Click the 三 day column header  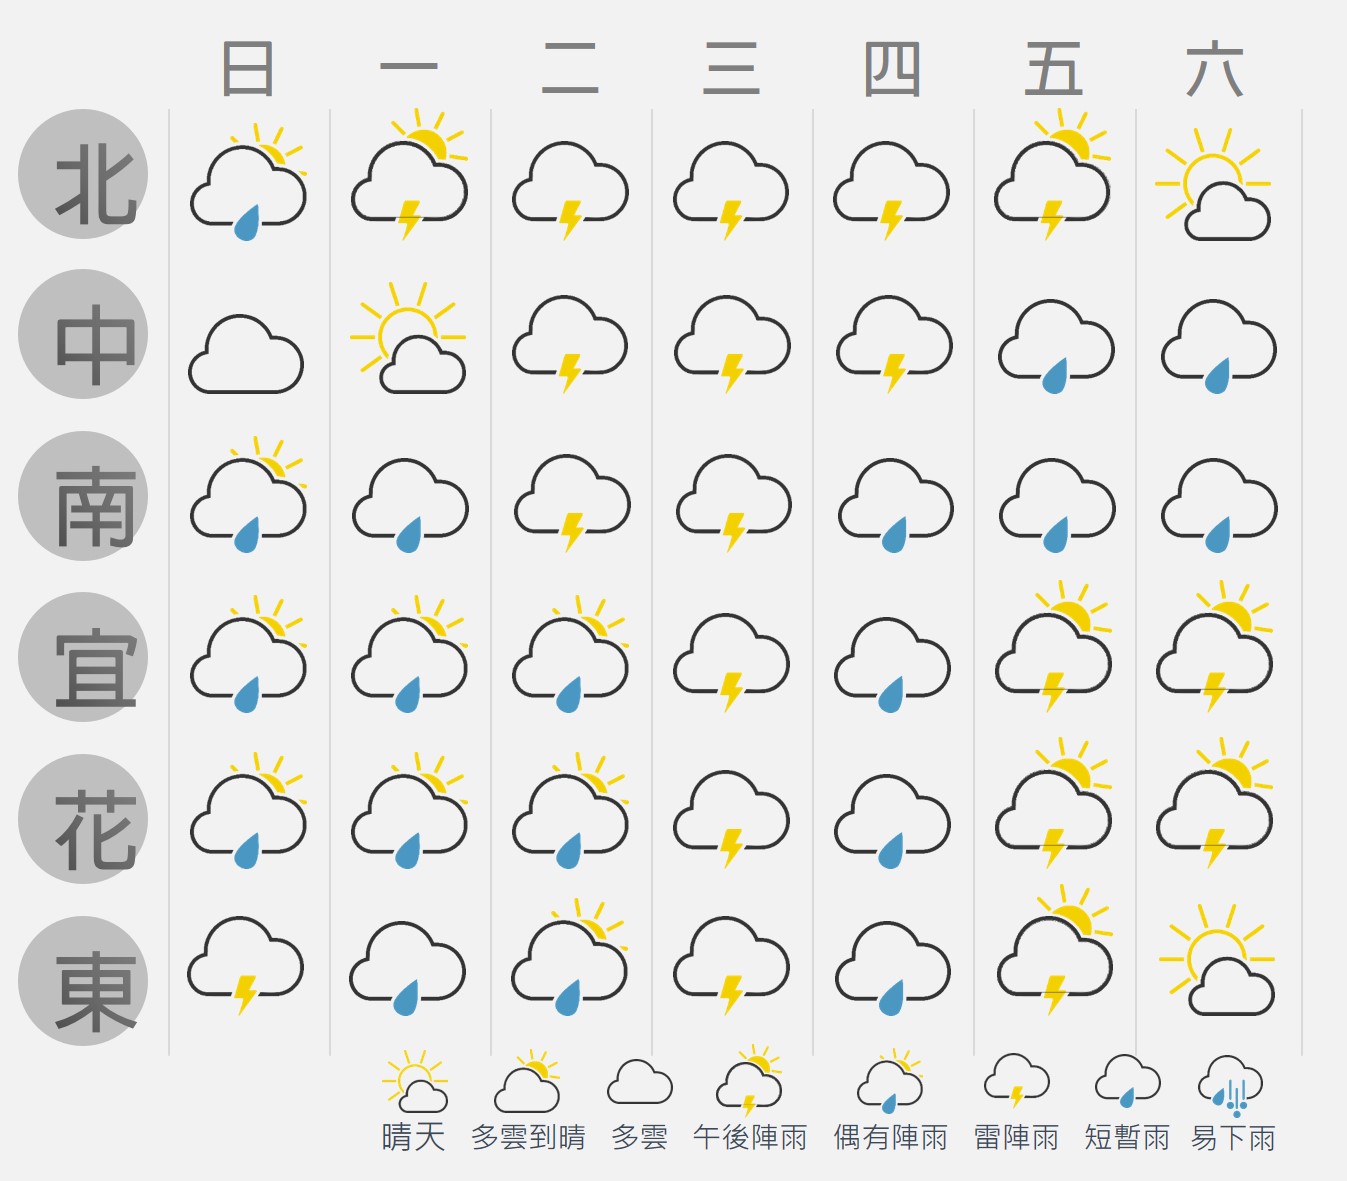click(731, 69)
